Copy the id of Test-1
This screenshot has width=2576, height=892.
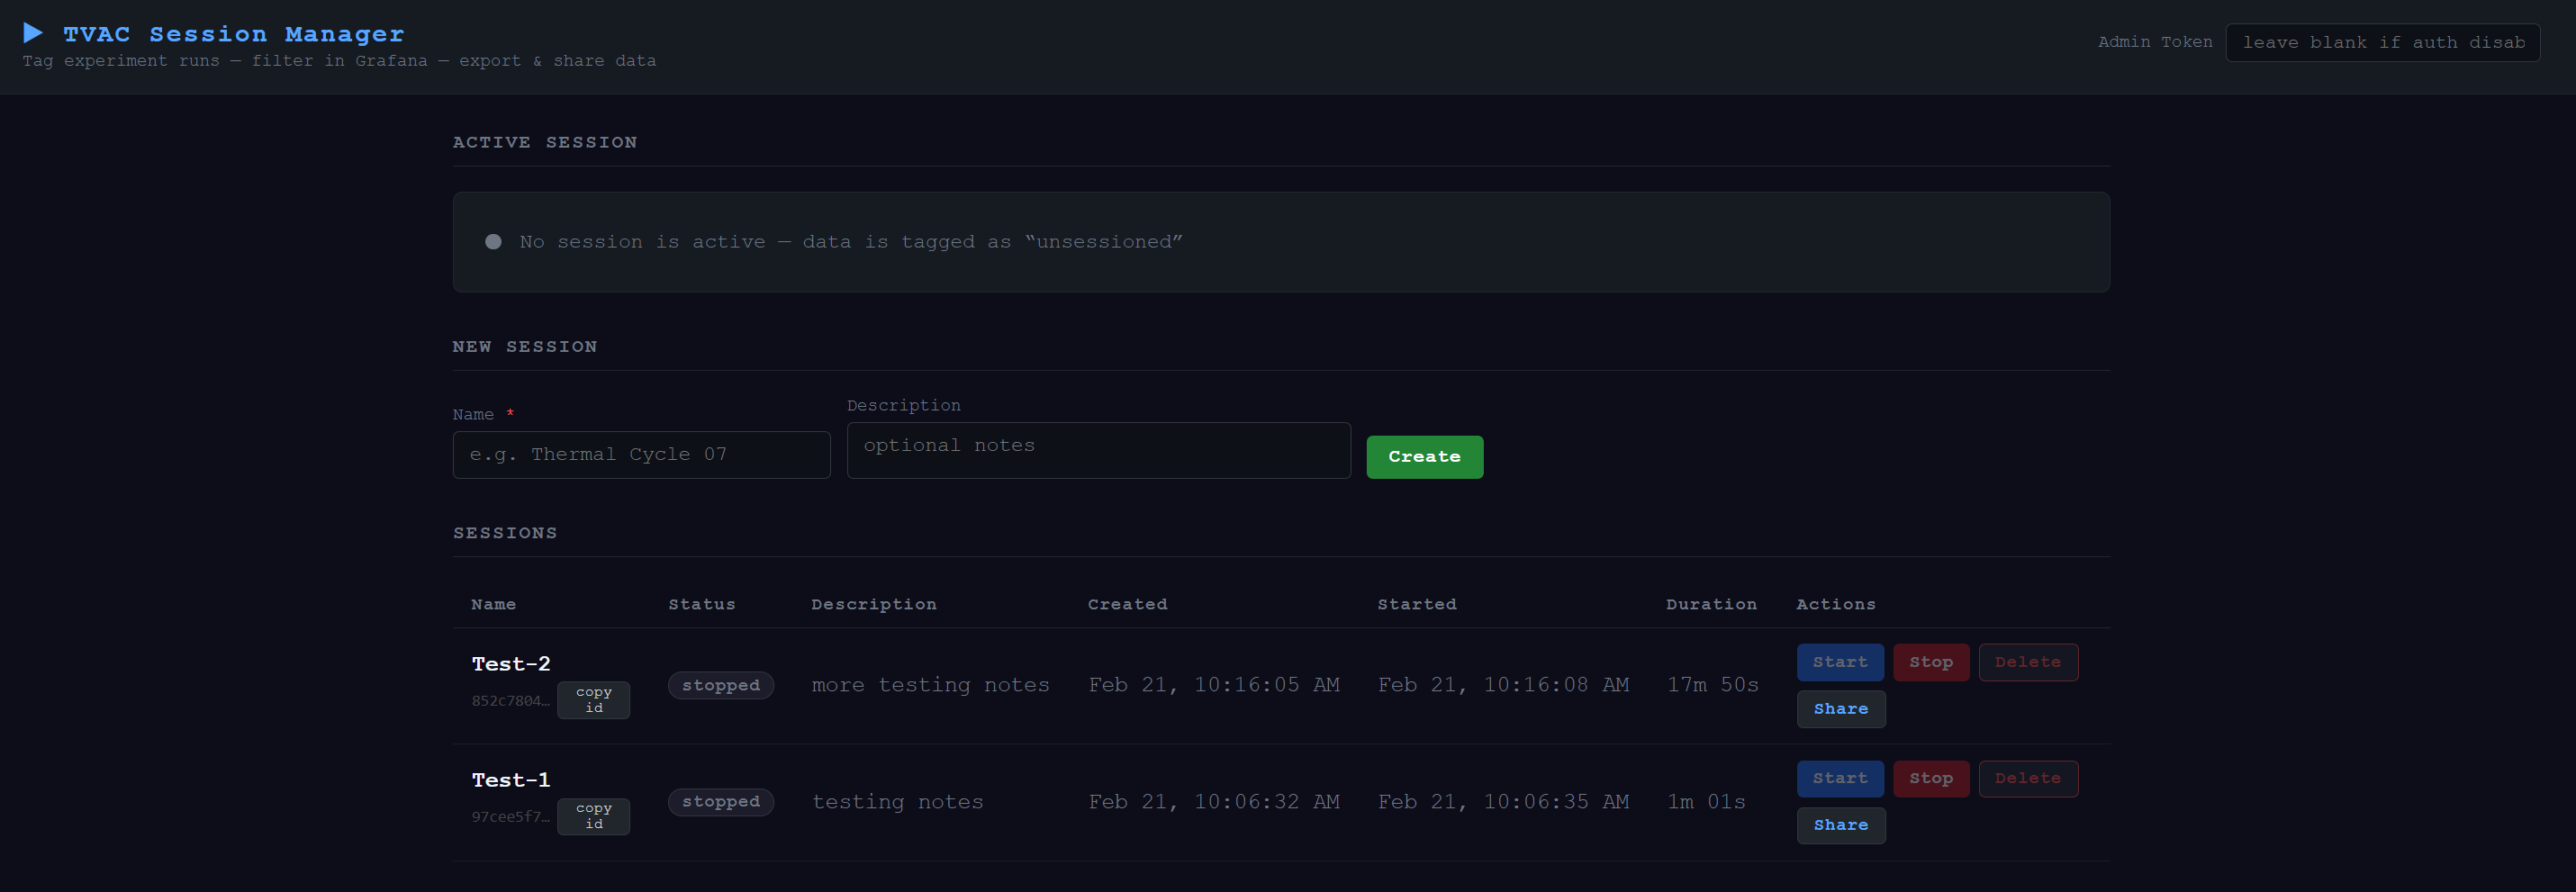(x=593, y=816)
